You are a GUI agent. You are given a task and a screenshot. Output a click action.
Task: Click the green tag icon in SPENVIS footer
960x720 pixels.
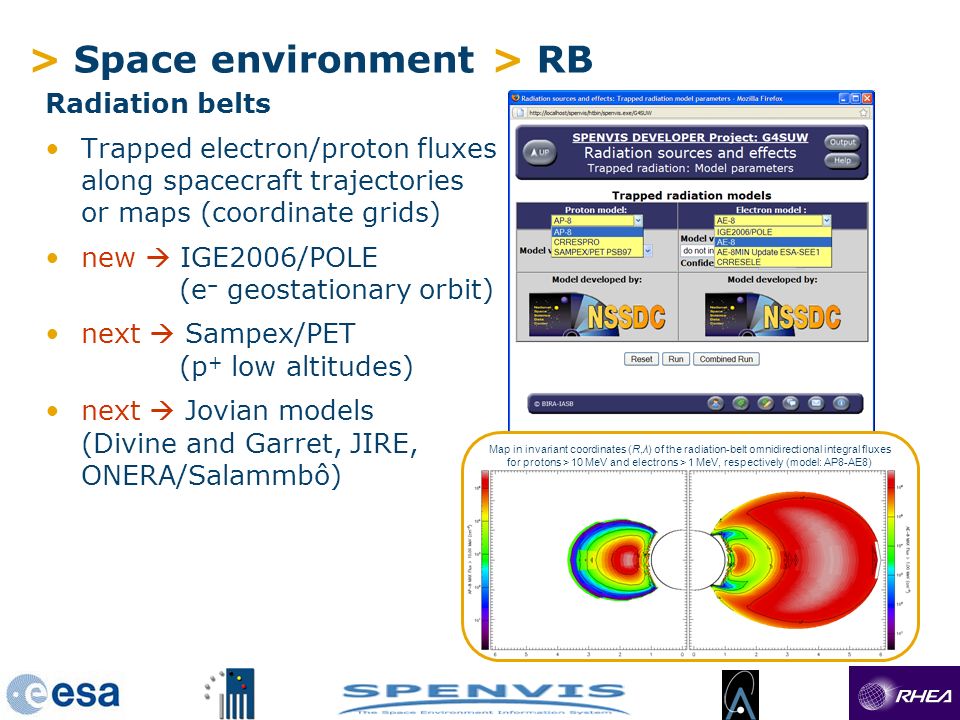(740, 403)
